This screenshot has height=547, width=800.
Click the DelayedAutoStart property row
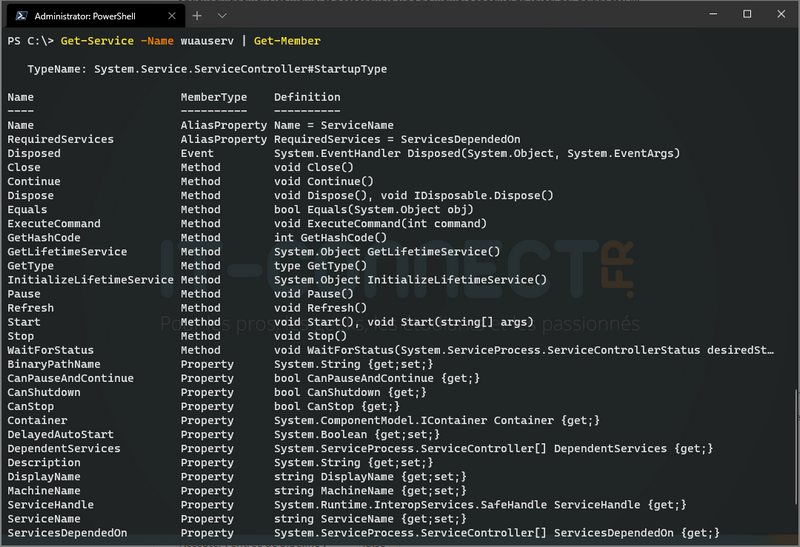tap(60, 435)
